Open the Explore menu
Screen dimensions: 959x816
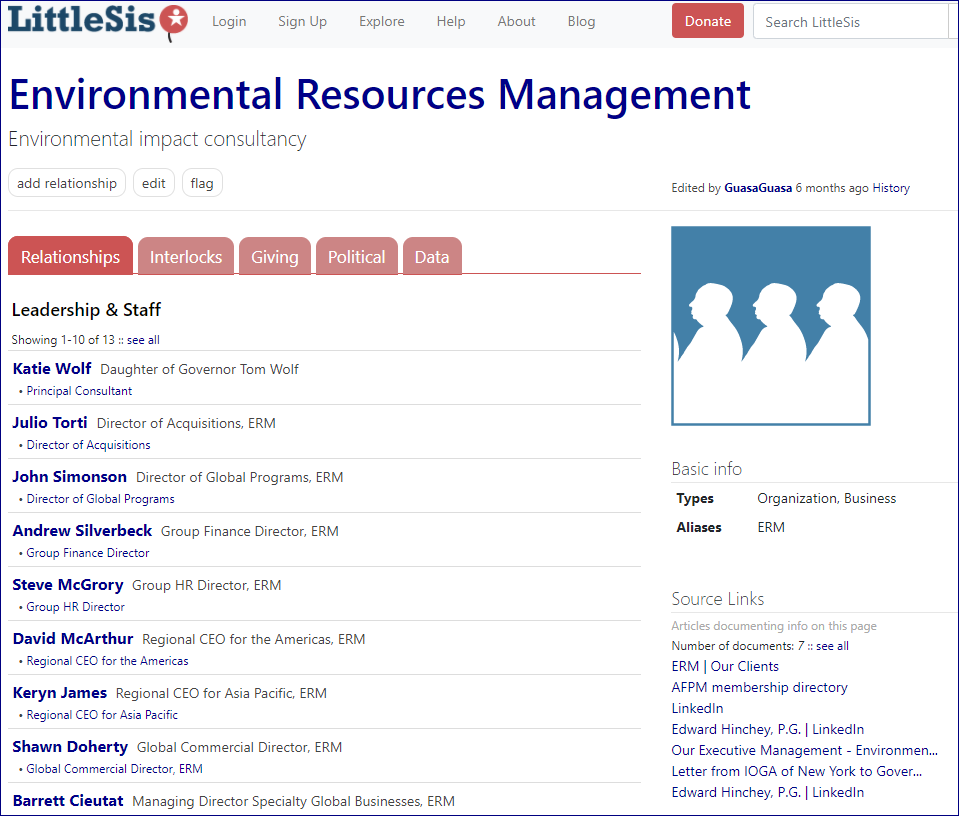tap(382, 21)
